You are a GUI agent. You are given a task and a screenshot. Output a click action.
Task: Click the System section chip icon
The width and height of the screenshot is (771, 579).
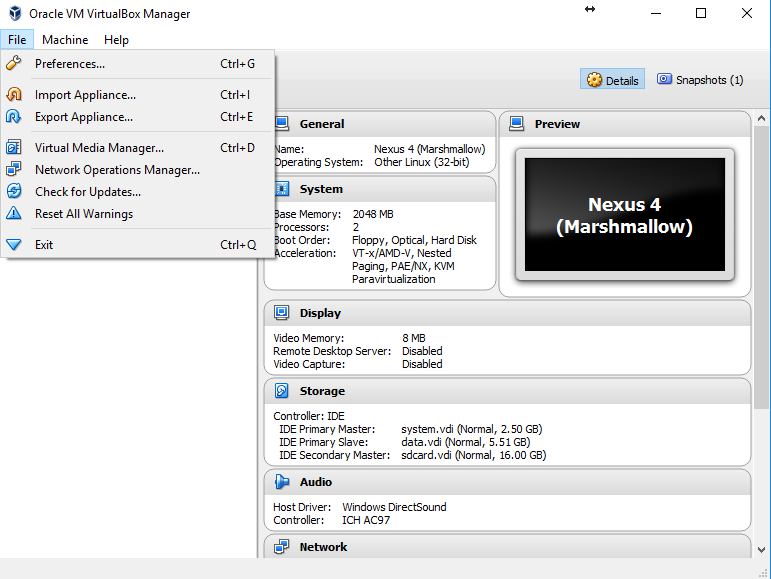[282, 189]
